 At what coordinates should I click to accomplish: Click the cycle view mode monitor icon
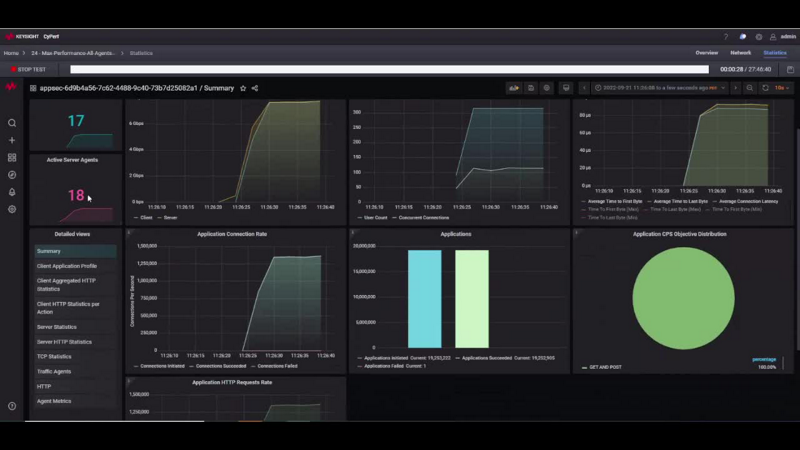pyautogui.click(x=566, y=88)
